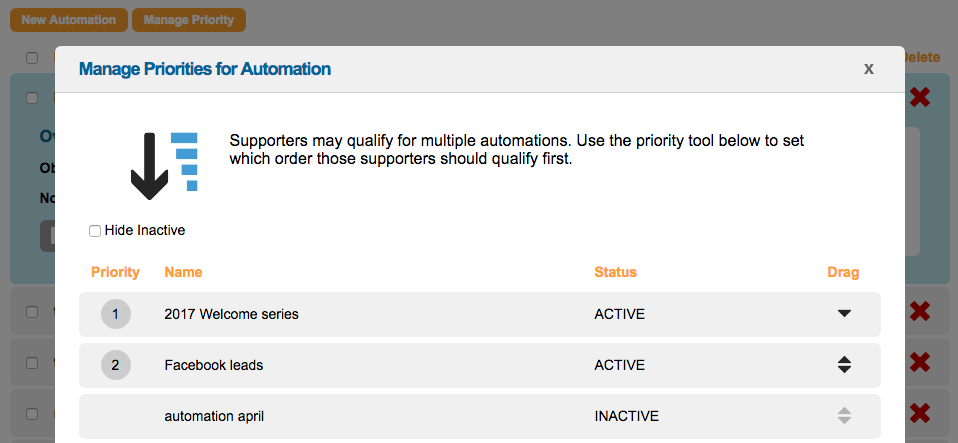Select the priority 2 number badge
This screenshot has width=958, height=443.
[115, 365]
